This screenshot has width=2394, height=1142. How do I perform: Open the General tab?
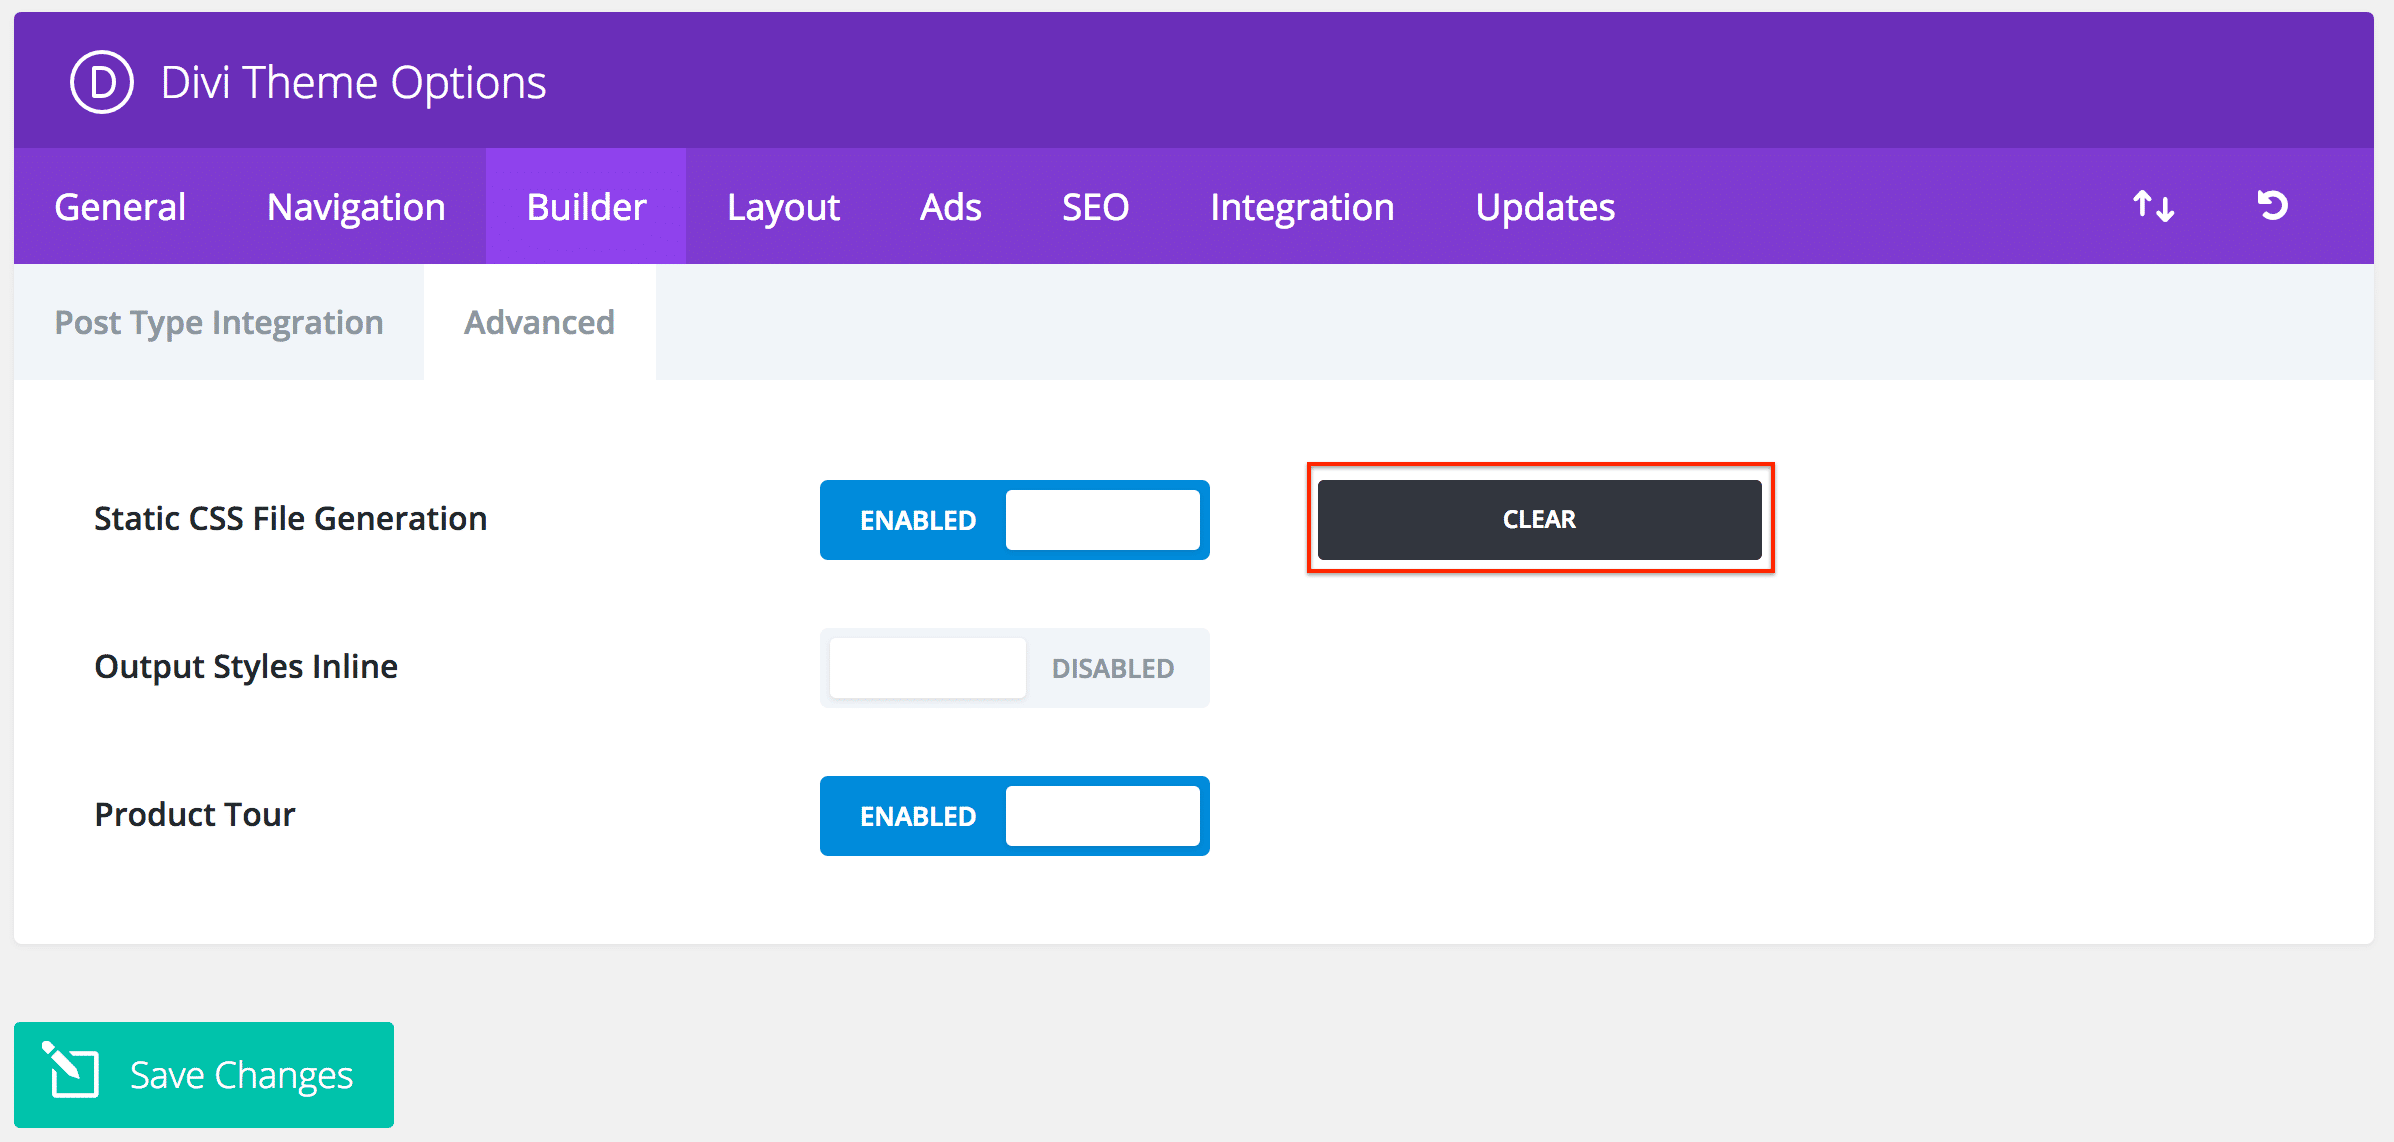120,207
